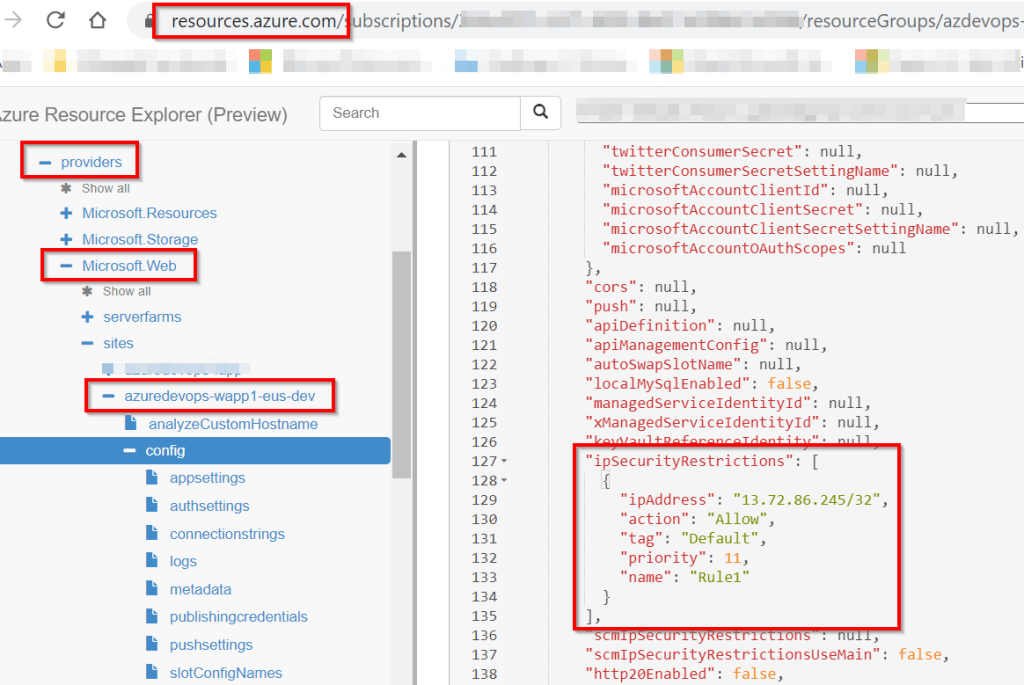The image size is (1024, 685).
Task: Click the browser home icon
Action: tap(98, 19)
